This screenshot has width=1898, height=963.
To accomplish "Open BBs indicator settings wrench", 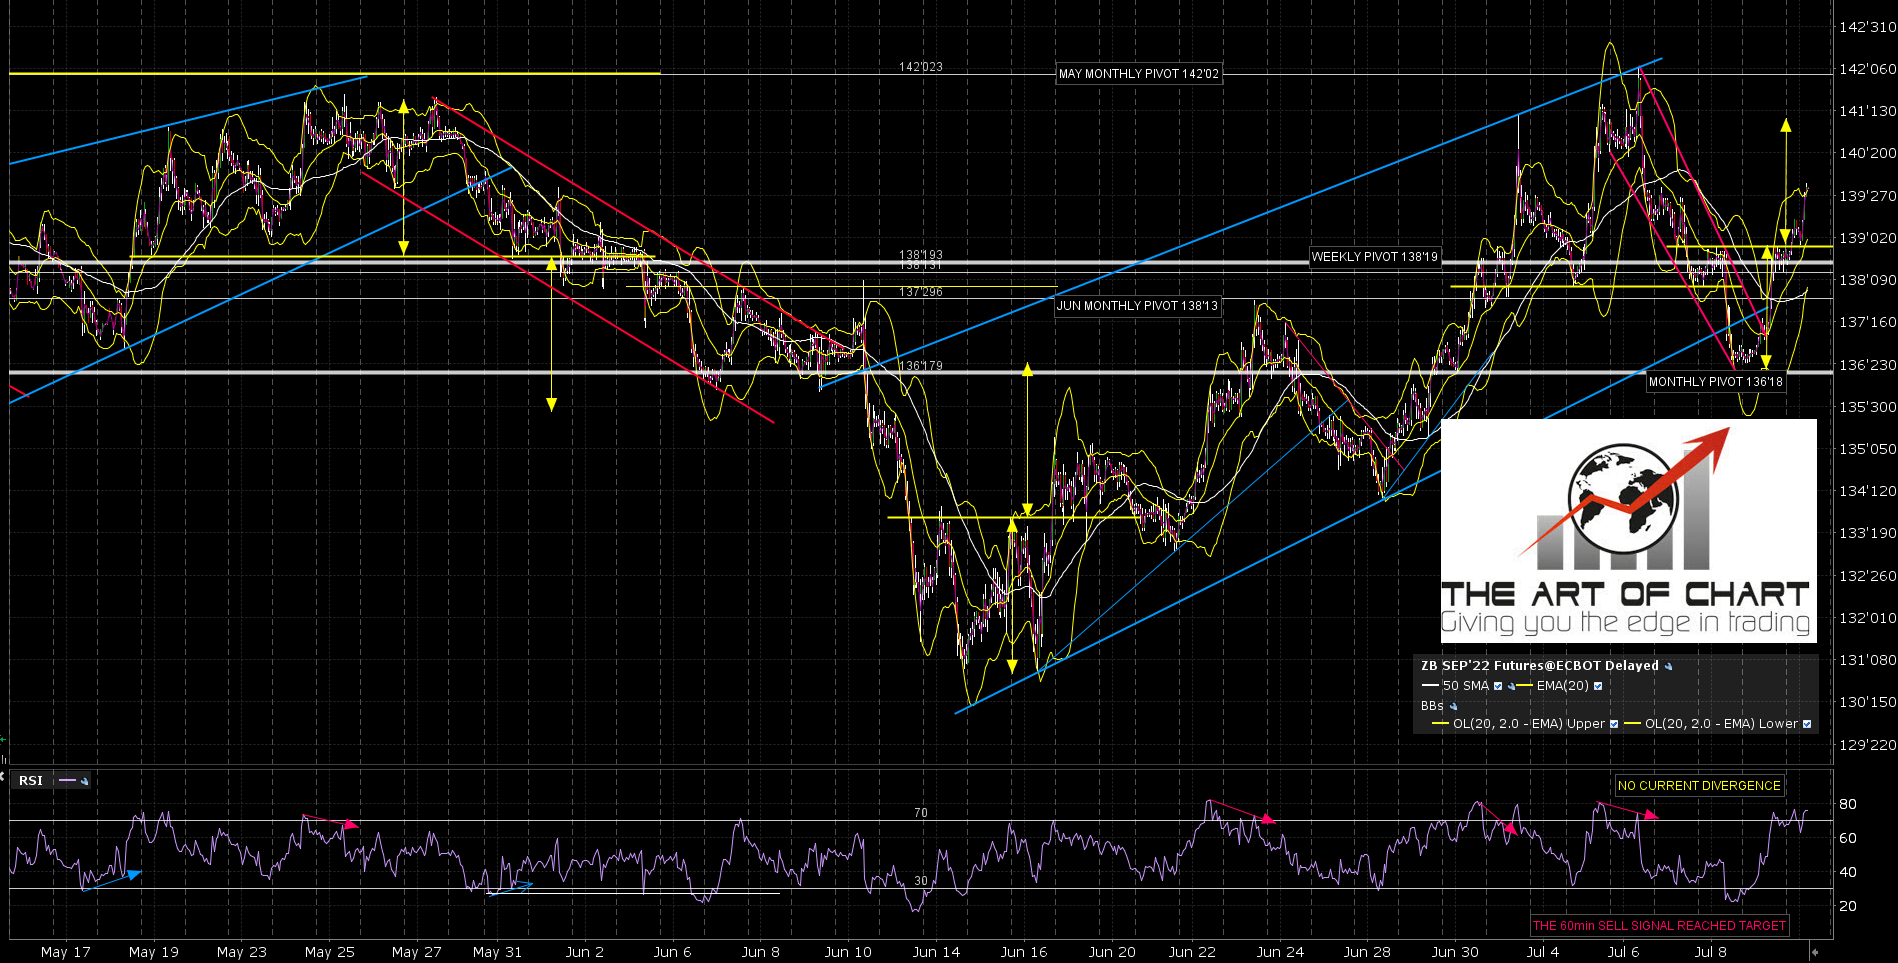I will 1454,706.
